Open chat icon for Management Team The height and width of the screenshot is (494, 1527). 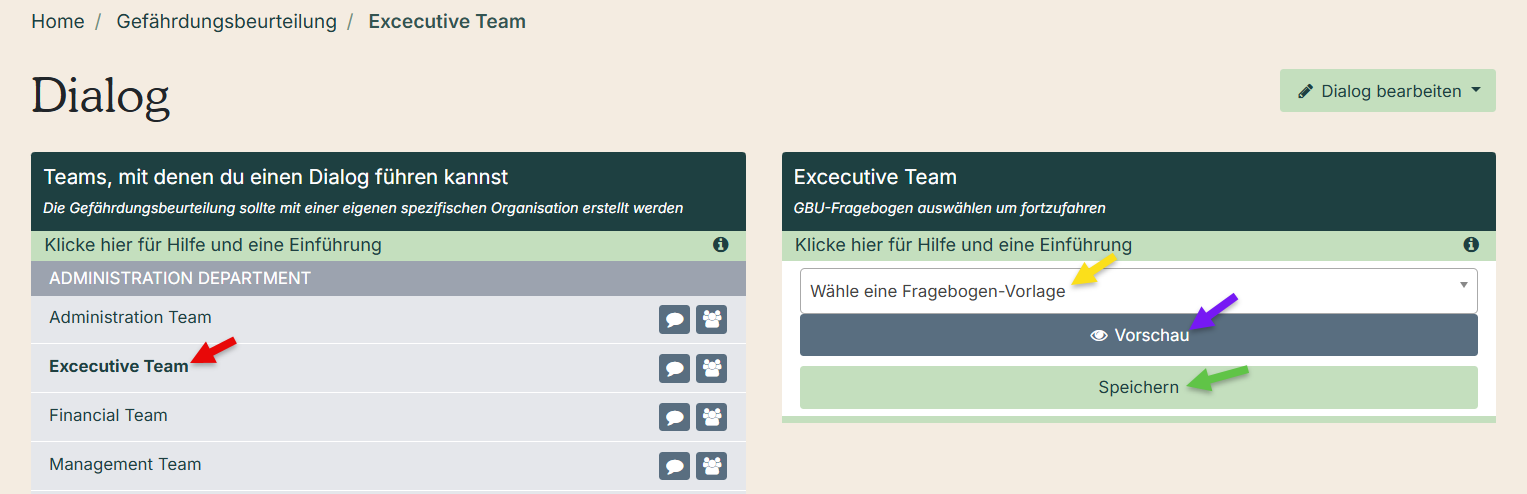pos(675,466)
